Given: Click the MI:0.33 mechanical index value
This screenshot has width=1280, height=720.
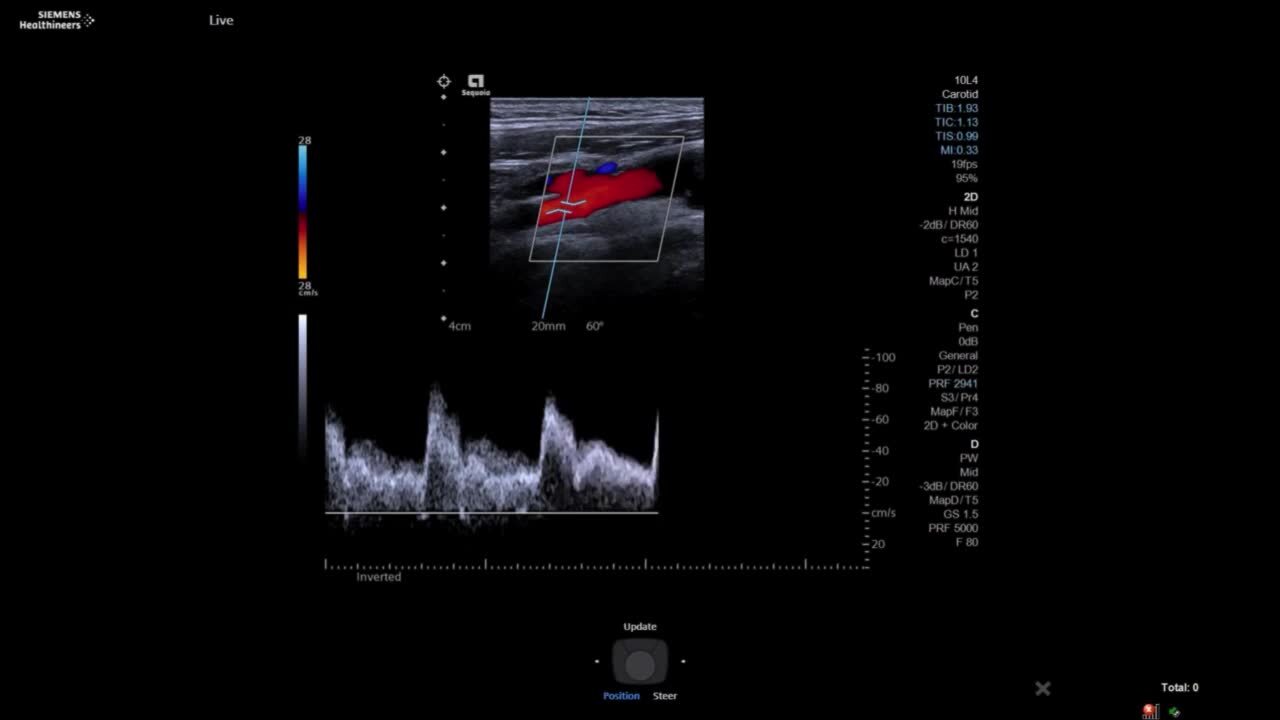Looking at the screenshot, I should [x=959, y=150].
